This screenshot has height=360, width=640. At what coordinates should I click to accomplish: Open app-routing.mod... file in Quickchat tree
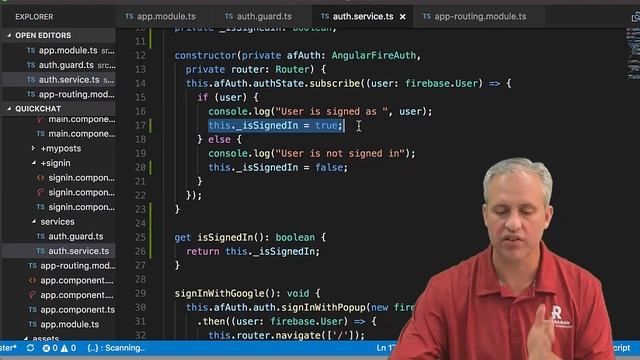[x=58, y=266]
